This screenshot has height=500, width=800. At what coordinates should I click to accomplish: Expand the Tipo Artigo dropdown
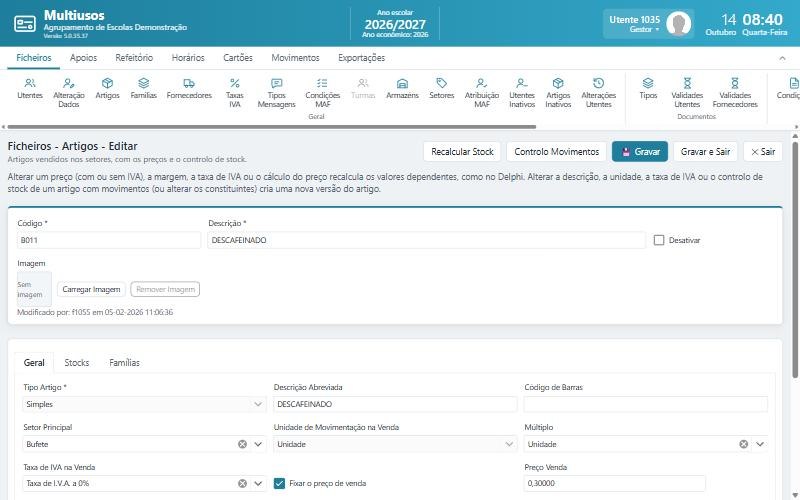tap(258, 404)
